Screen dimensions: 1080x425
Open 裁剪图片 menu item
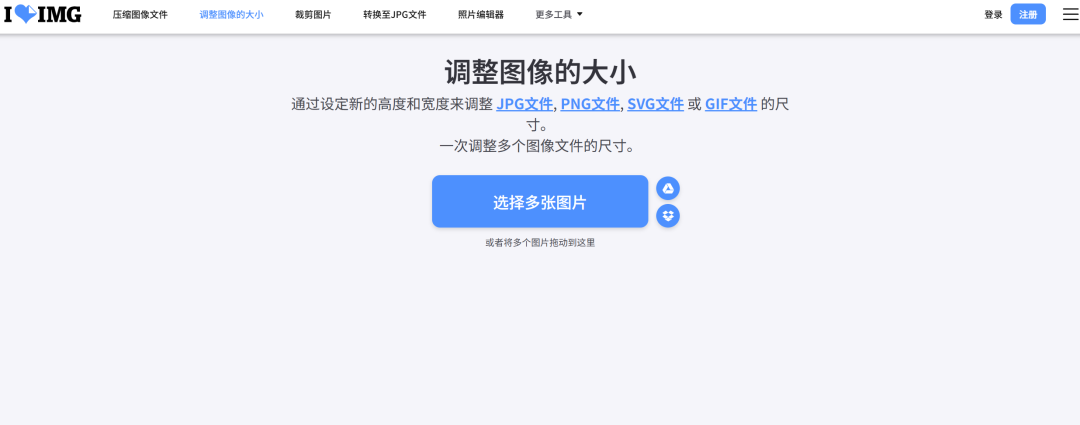(x=313, y=14)
